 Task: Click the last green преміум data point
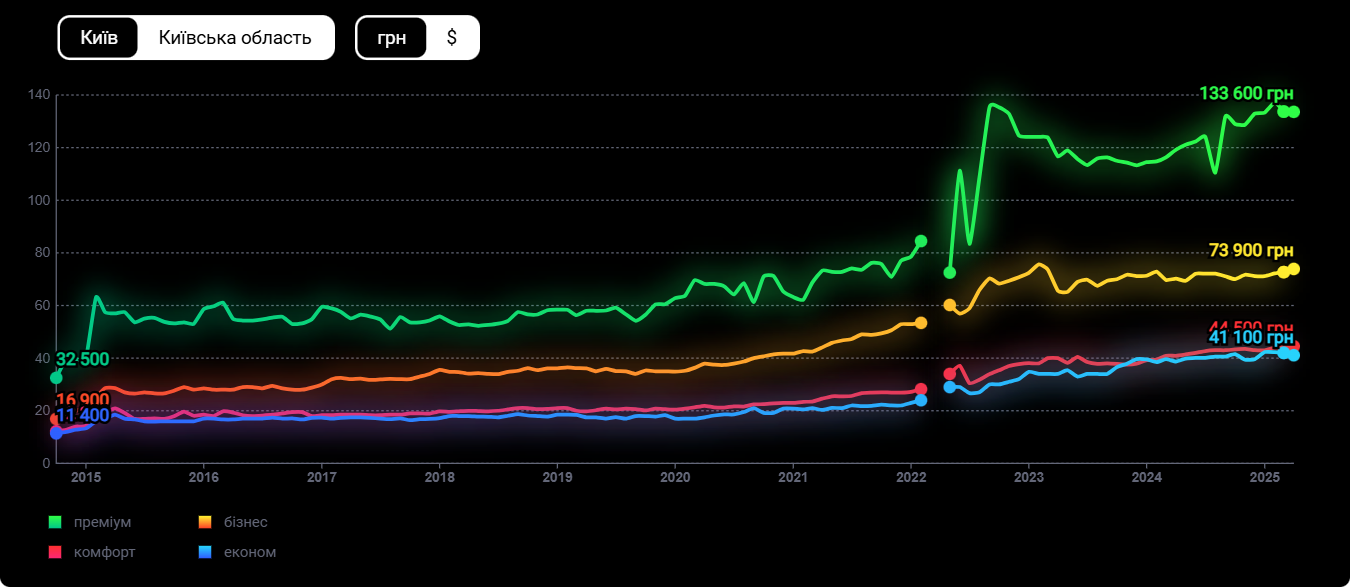pos(1293,112)
